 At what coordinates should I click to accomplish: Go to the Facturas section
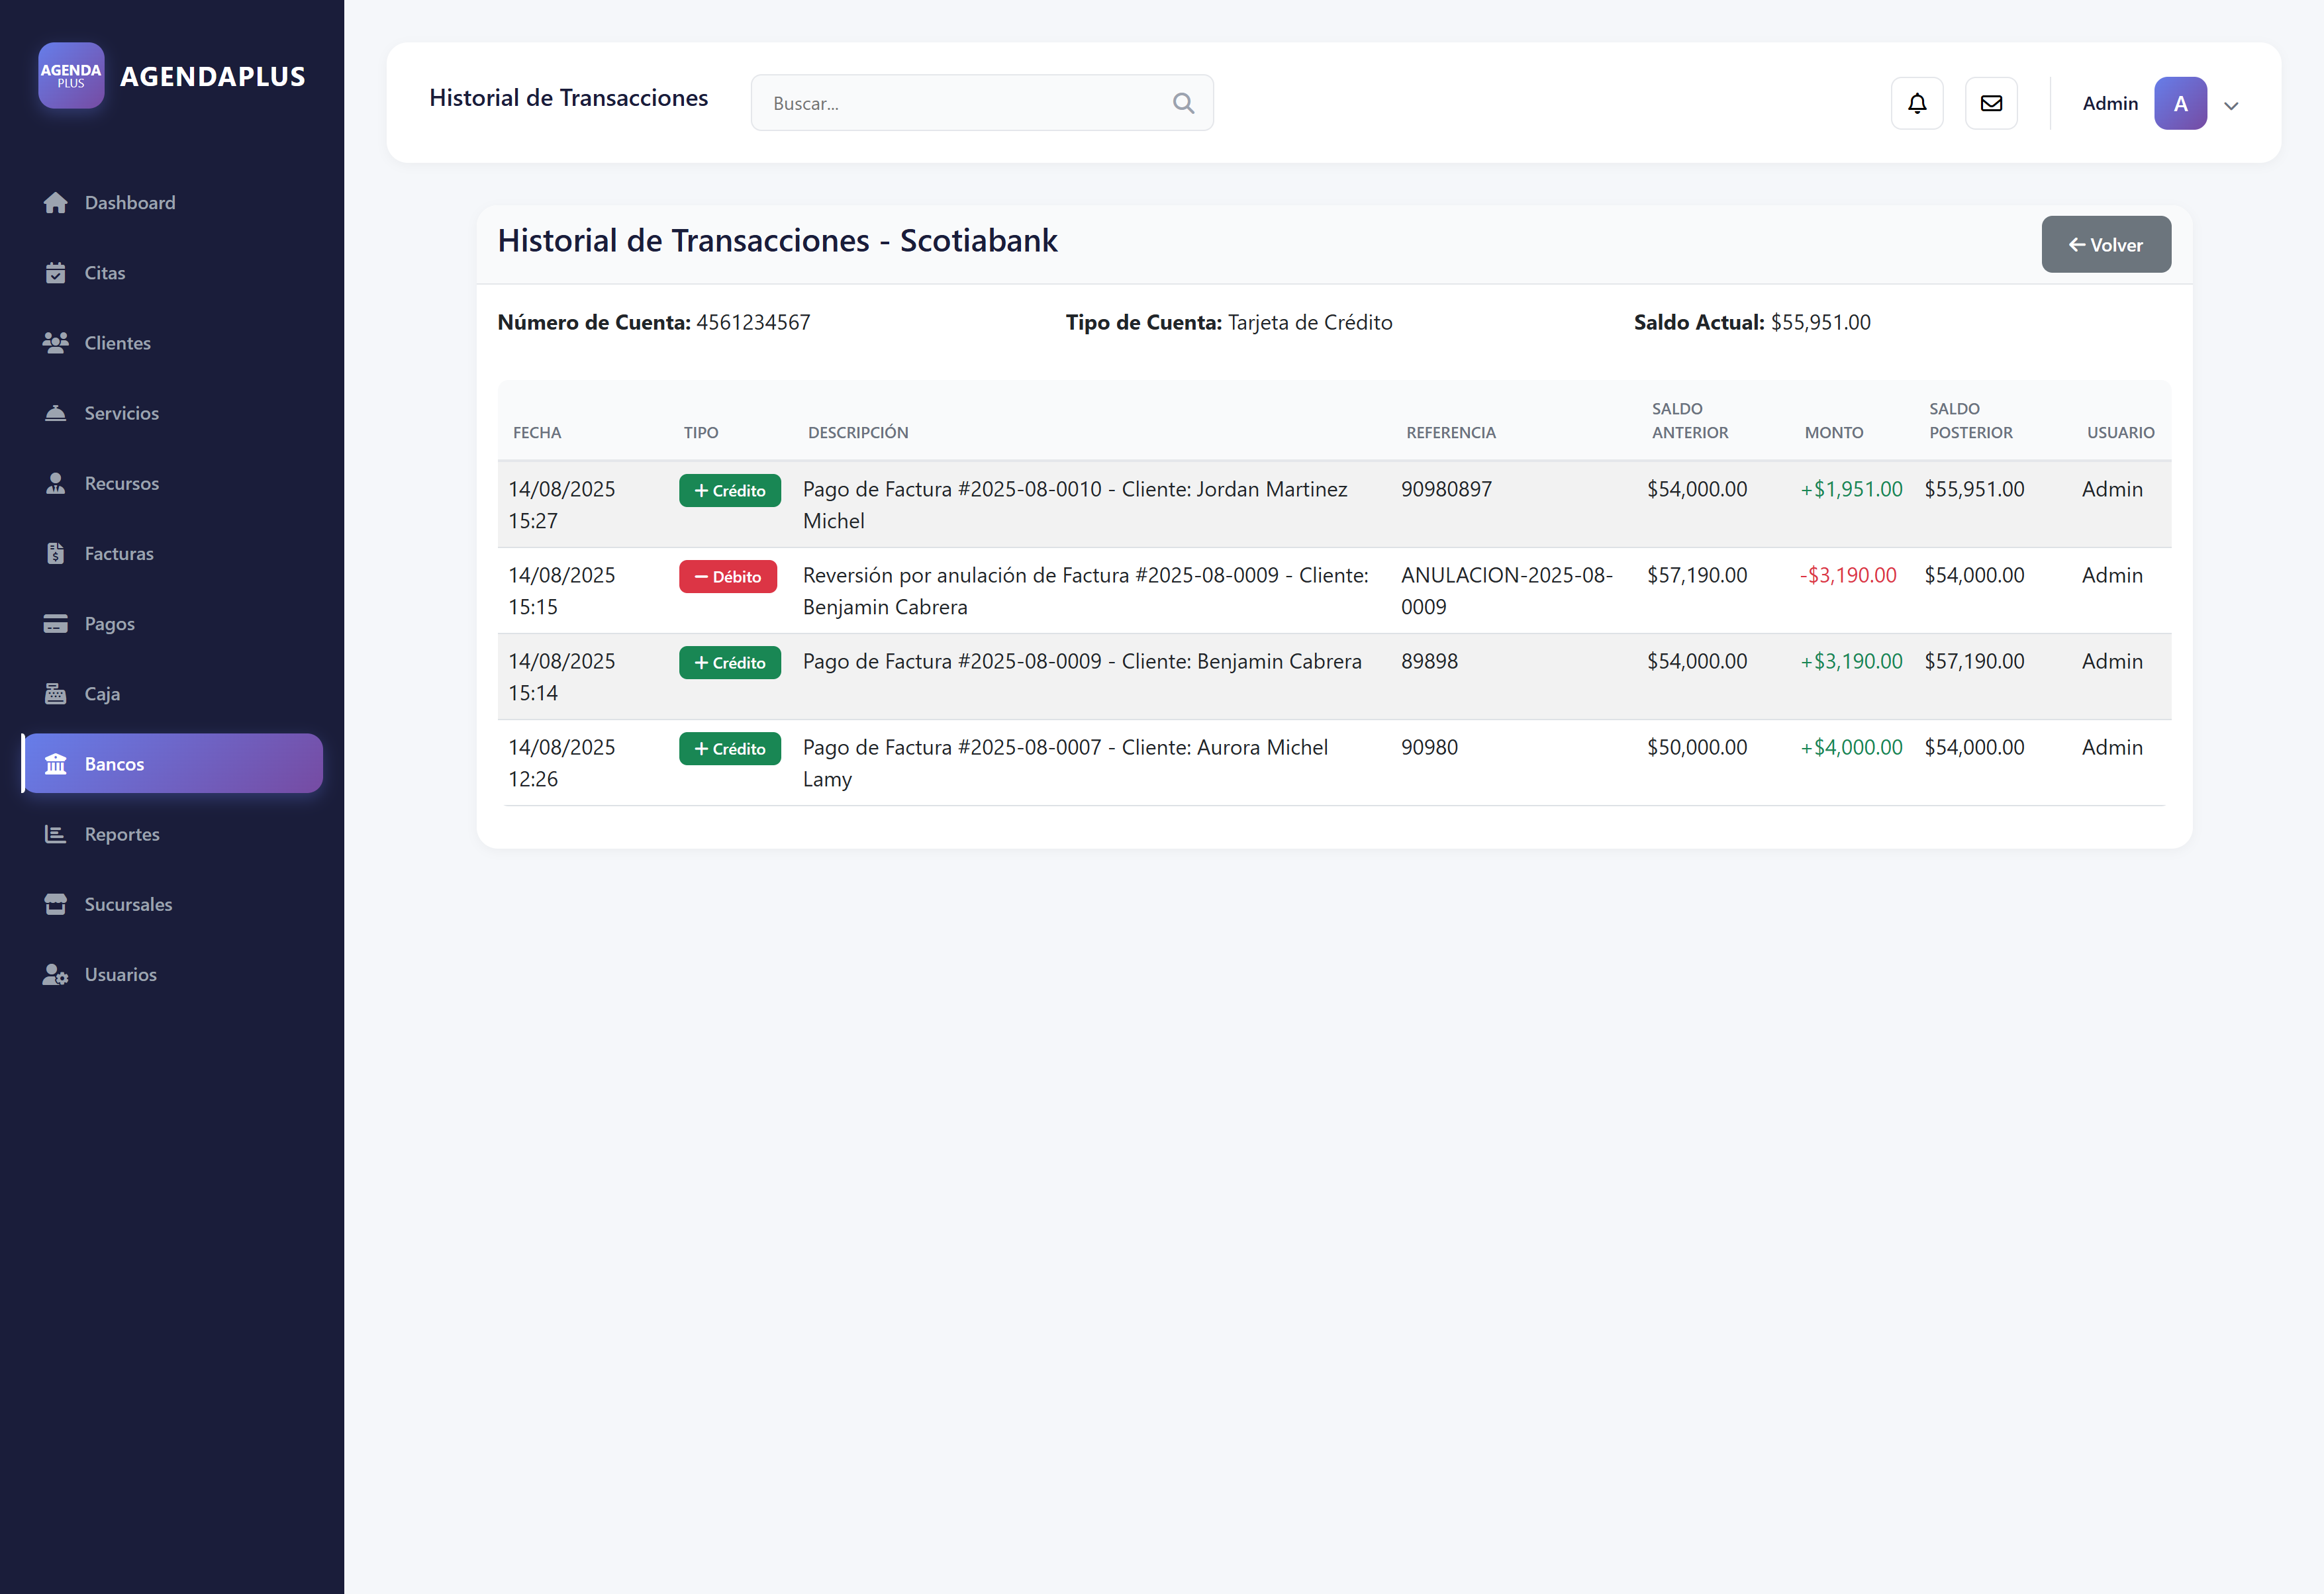tap(119, 553)
